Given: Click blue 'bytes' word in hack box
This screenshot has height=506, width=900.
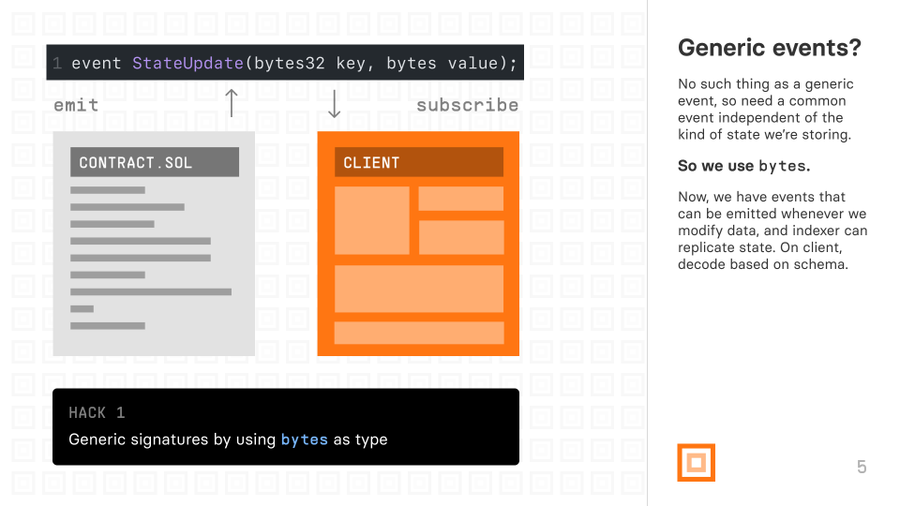Looking at the screenshot, I should (304, 439).
